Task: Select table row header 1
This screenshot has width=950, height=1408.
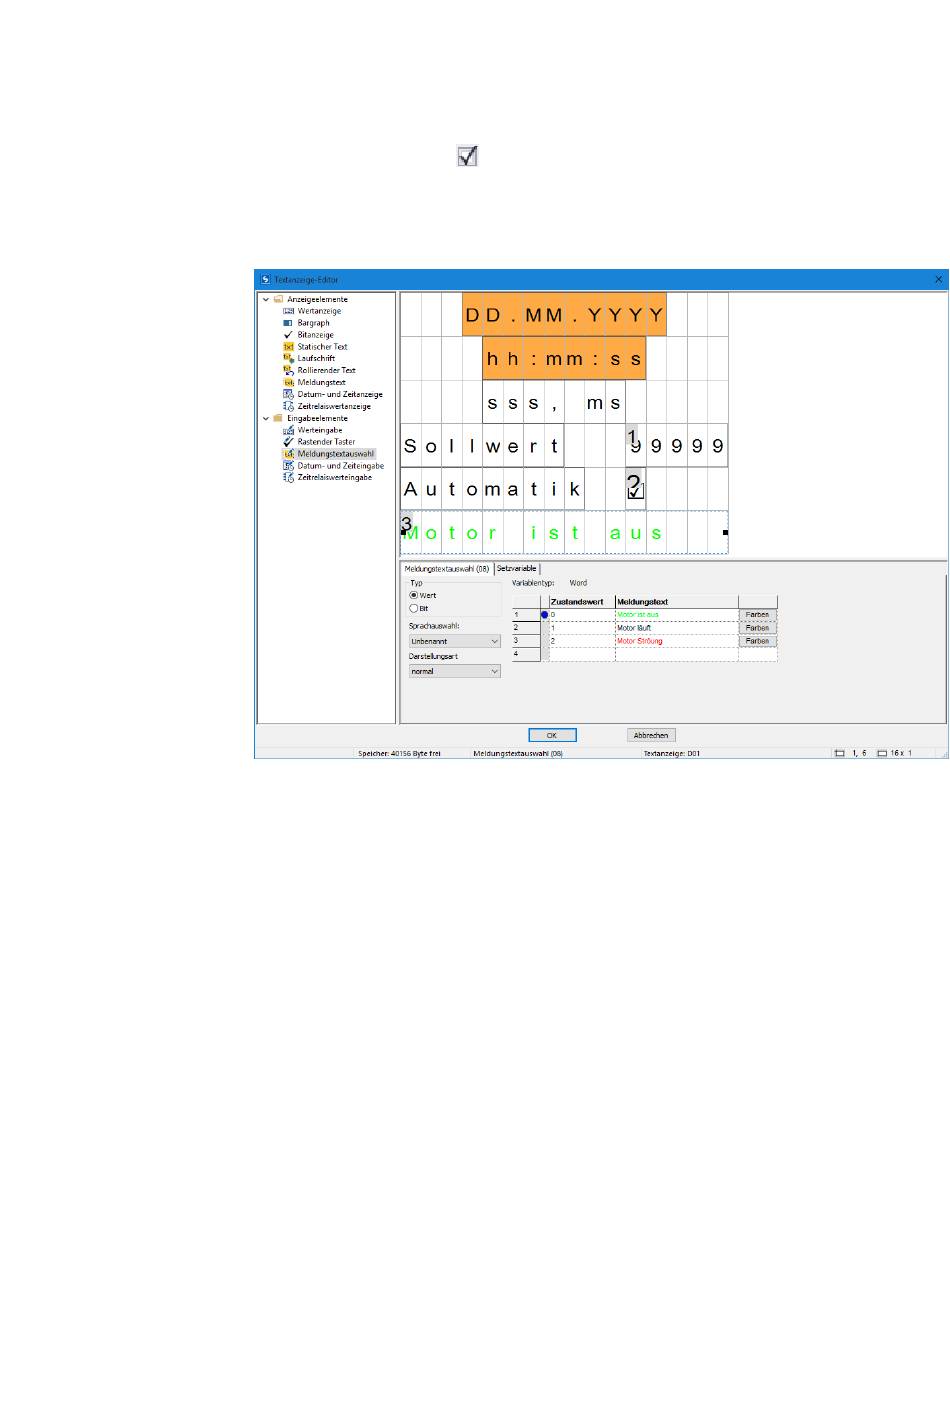Action: 526,615
